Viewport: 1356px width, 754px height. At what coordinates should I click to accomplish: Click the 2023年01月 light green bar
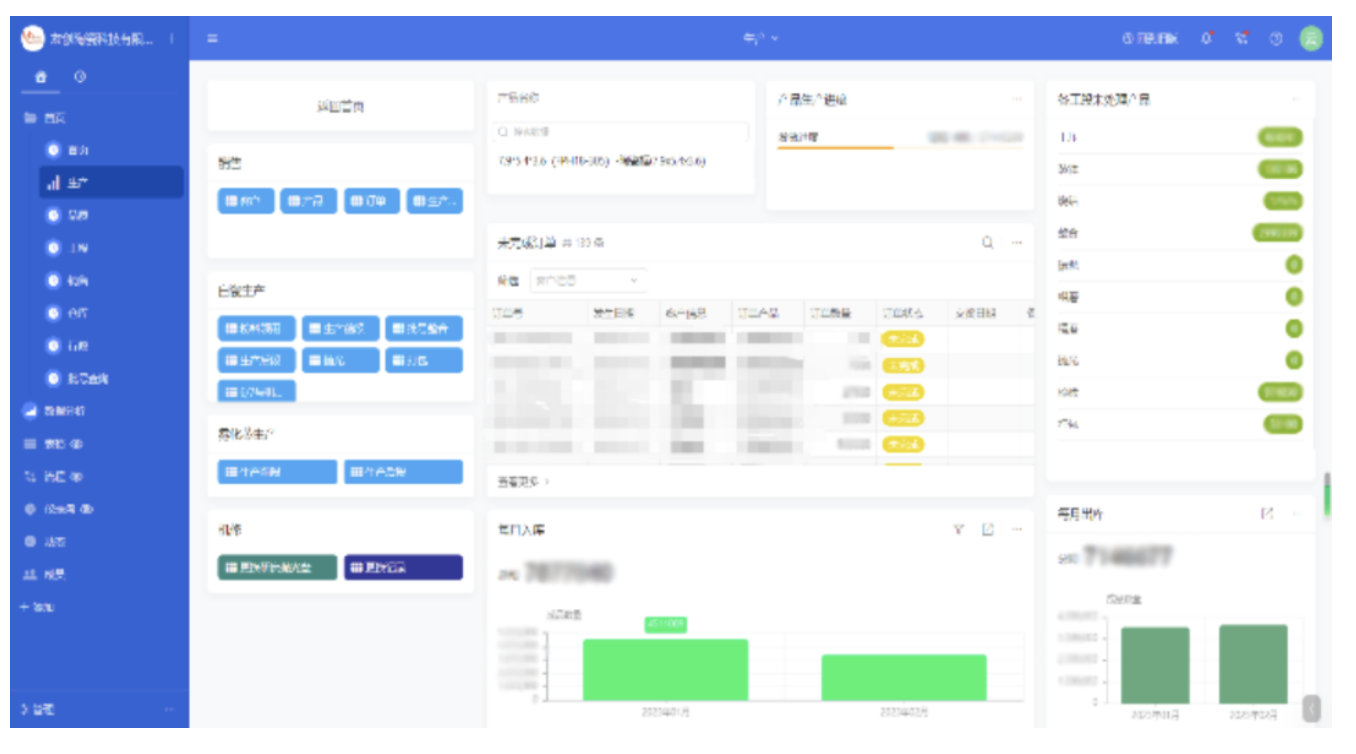[x=665, y=669]
